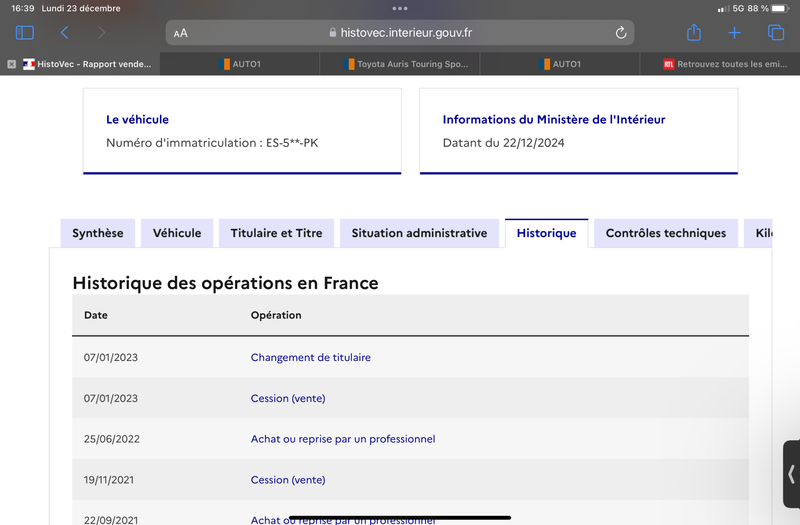Open Achat ou reprise par un professionnel 25/06/2022
This screenshot has width=800, height=525.
coord(343,439)
